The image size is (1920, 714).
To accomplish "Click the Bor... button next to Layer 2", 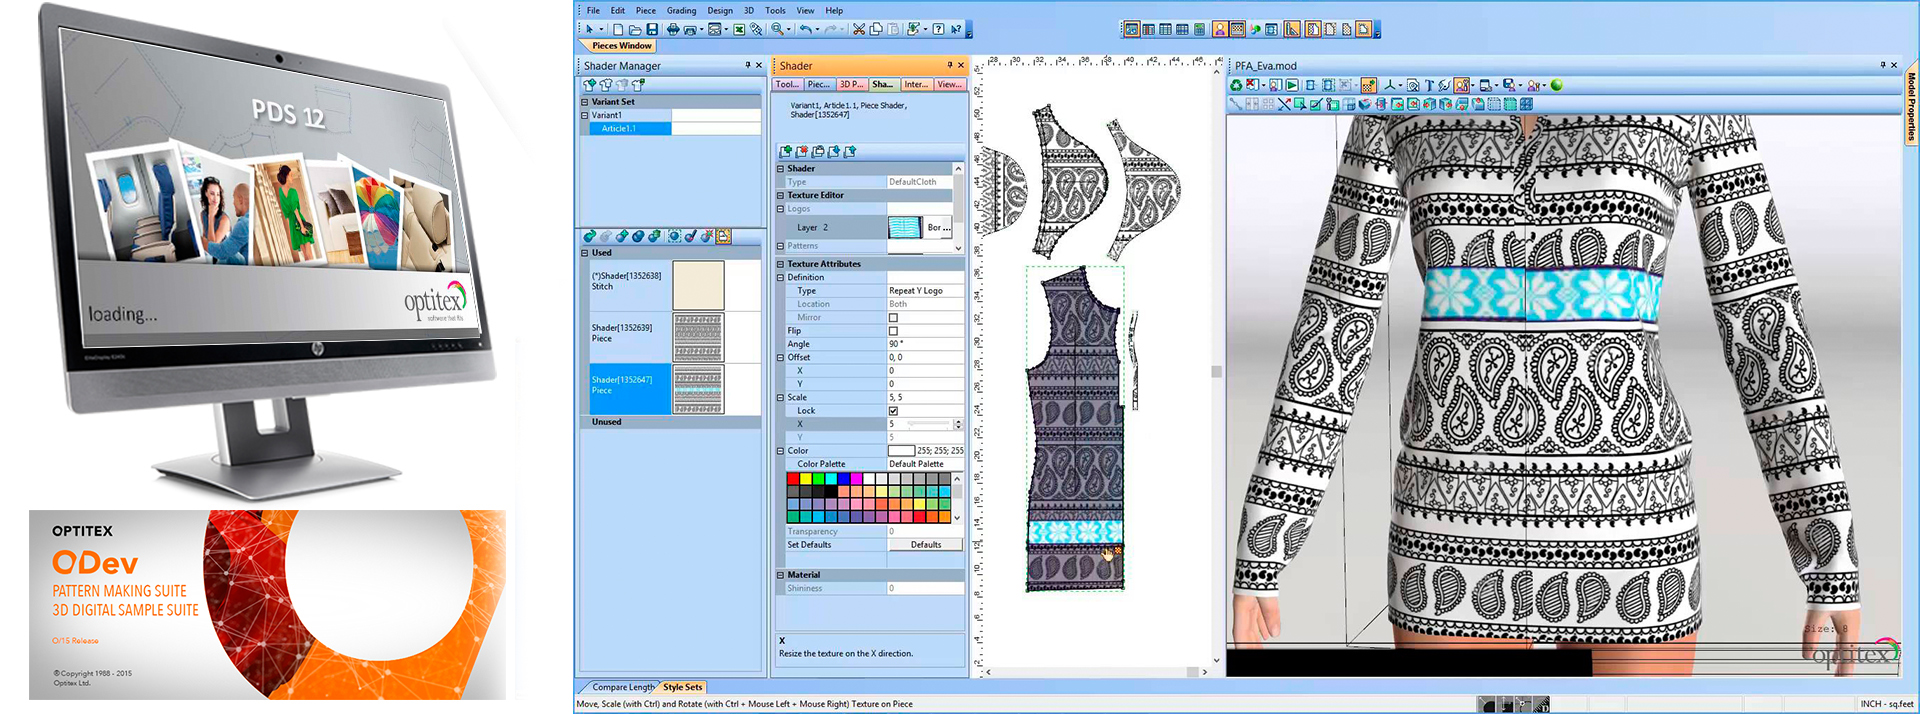I will pos(939,228).
